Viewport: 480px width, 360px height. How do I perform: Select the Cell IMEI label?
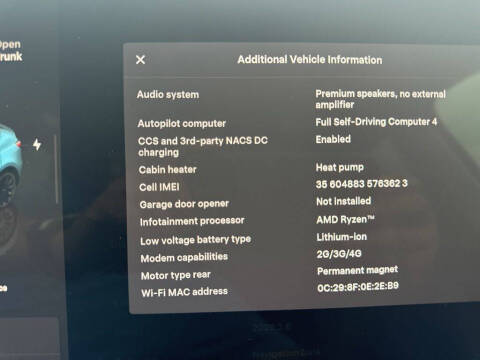[159, 187]
